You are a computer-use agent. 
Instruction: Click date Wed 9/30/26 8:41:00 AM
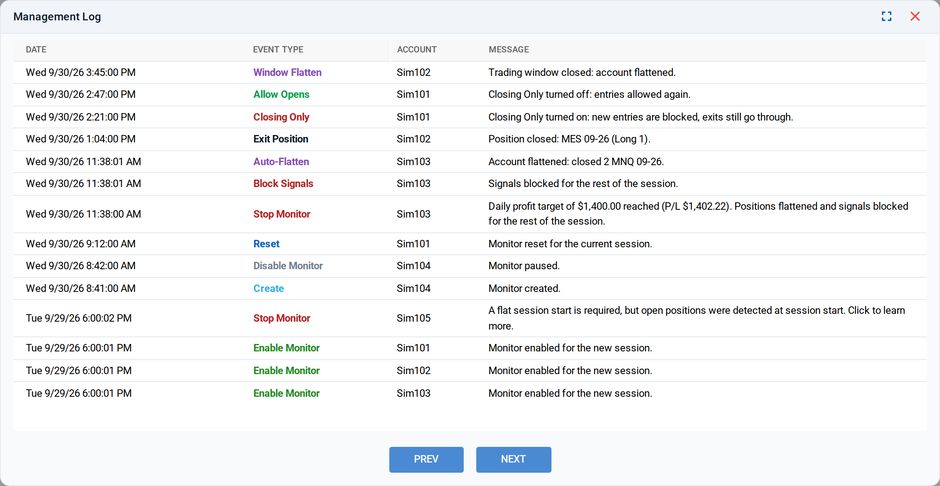80,289
